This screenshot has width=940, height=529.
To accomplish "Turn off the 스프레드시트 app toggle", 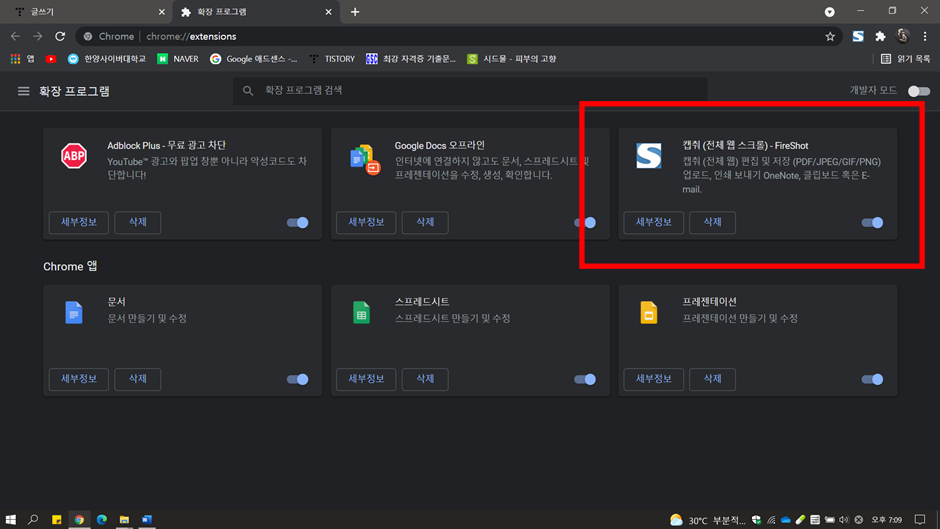I will tap(585, 379).
